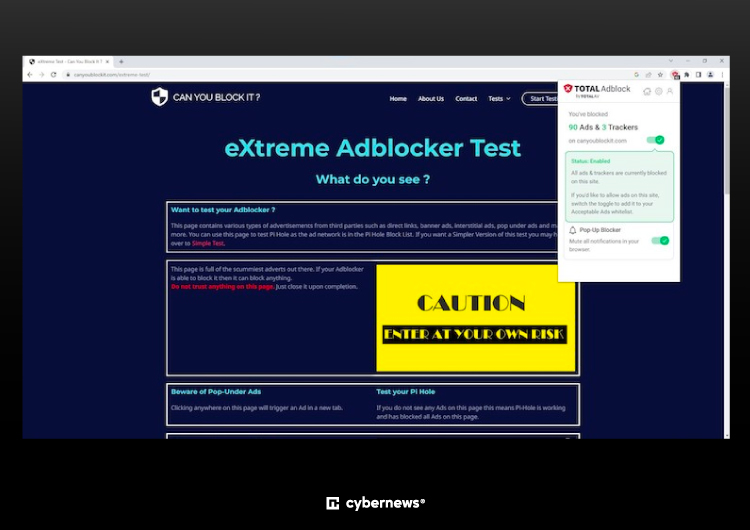Screen dimensions: 750x530
Task: Open the Chrome profile avatar
Action: point(710,75)
